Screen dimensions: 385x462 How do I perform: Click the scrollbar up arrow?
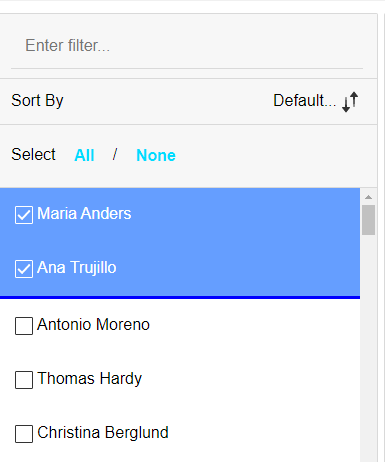click(x=368, y=197)
